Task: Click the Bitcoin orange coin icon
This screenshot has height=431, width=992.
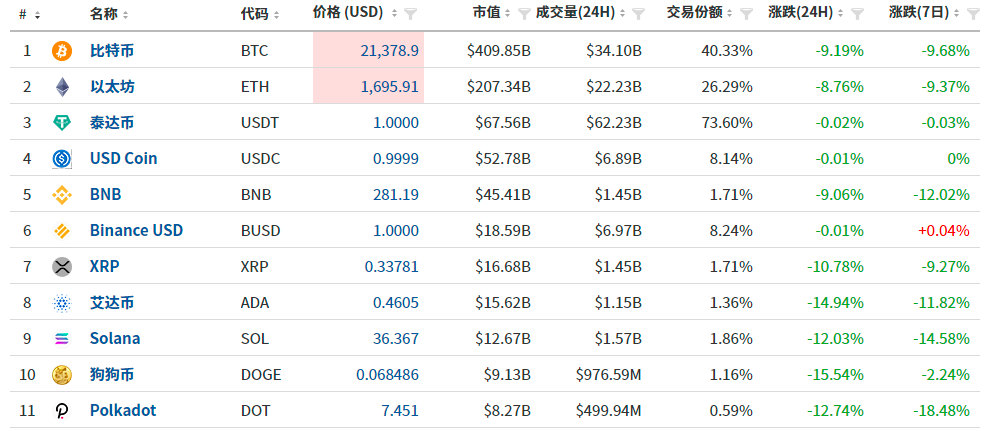Action: coord(62,51)
